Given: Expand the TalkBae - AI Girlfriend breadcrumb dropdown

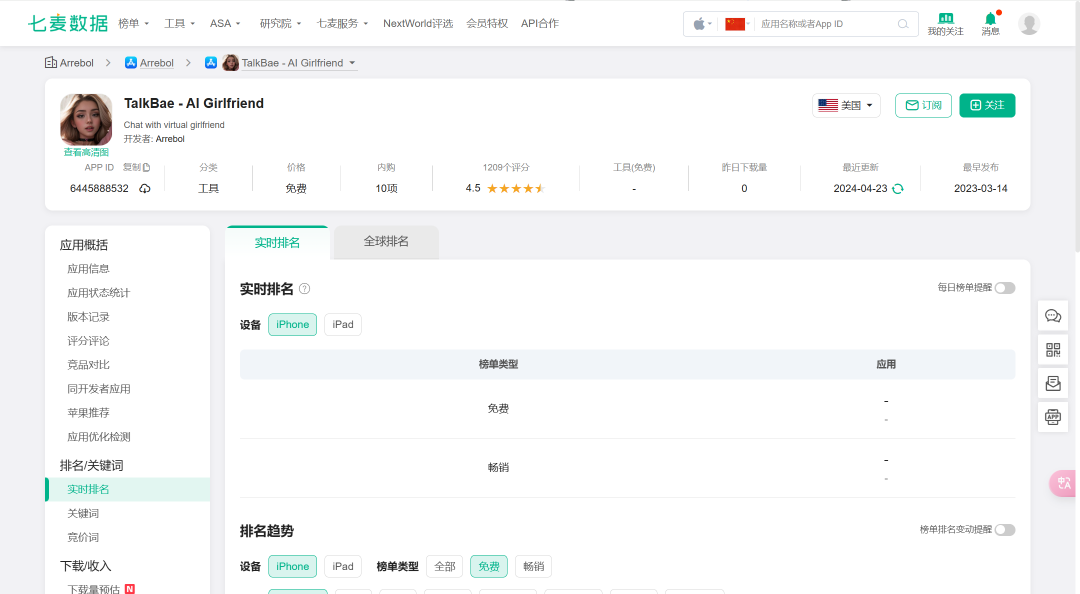Looking at the screenshot, I should [x=352, y=63].
